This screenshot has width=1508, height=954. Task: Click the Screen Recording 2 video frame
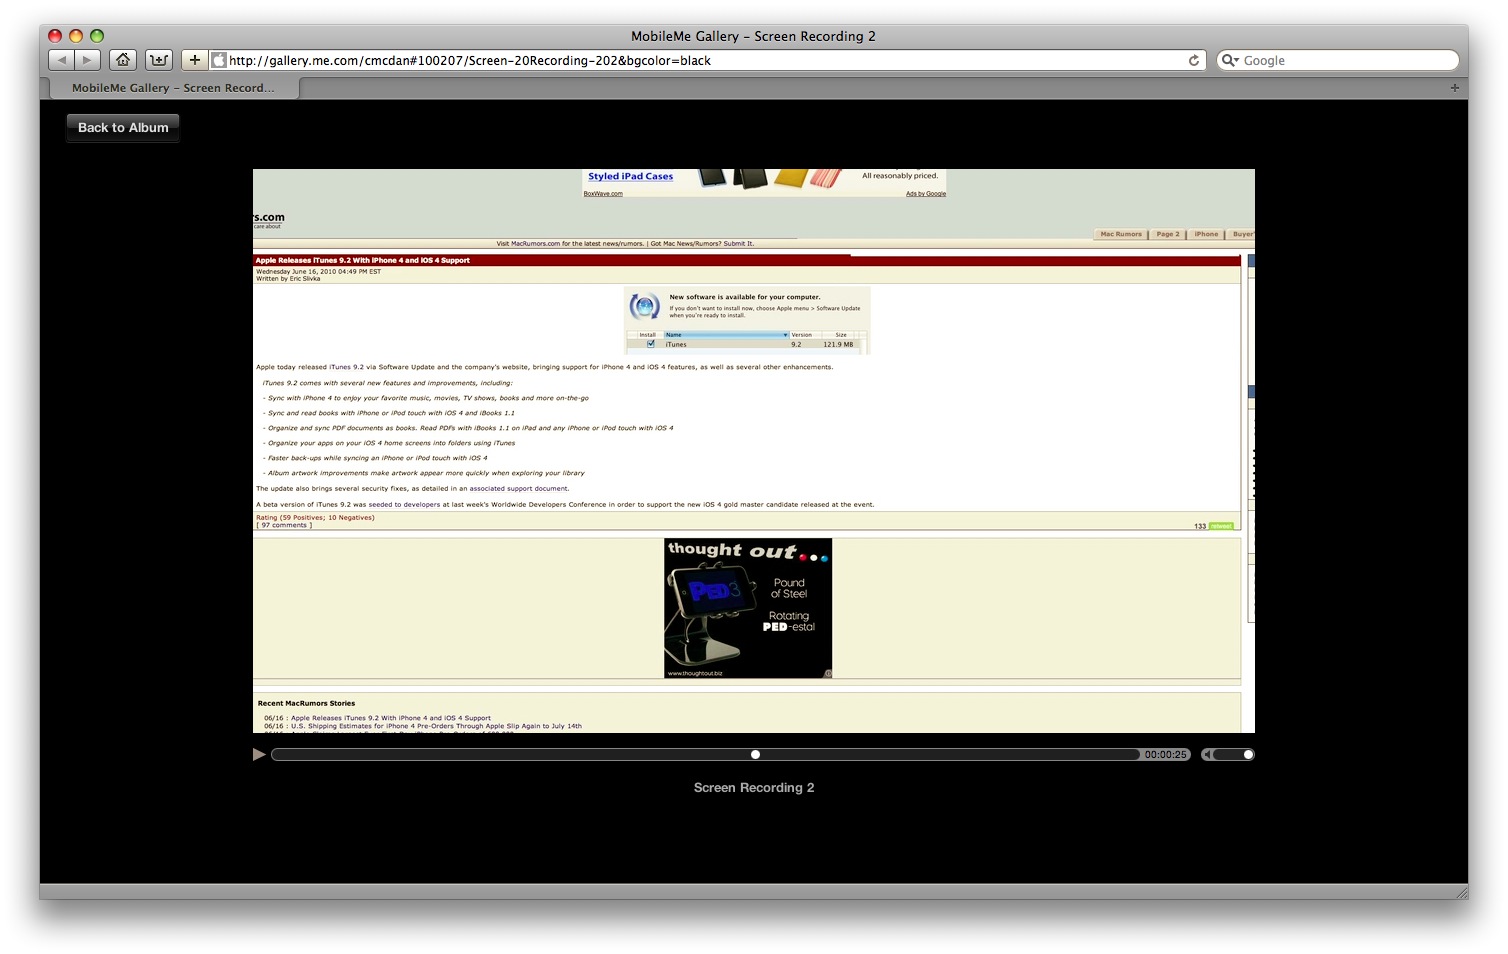(x=754, y=451)
